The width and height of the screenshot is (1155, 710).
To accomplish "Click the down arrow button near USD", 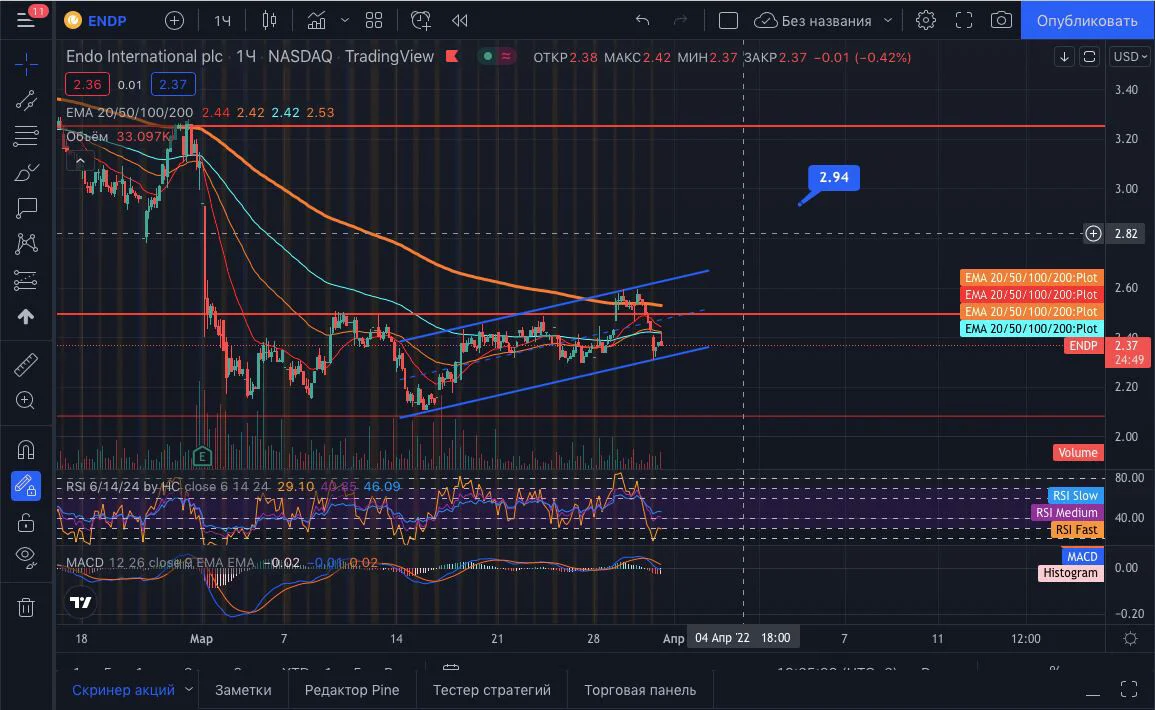I will [1064, 57].
